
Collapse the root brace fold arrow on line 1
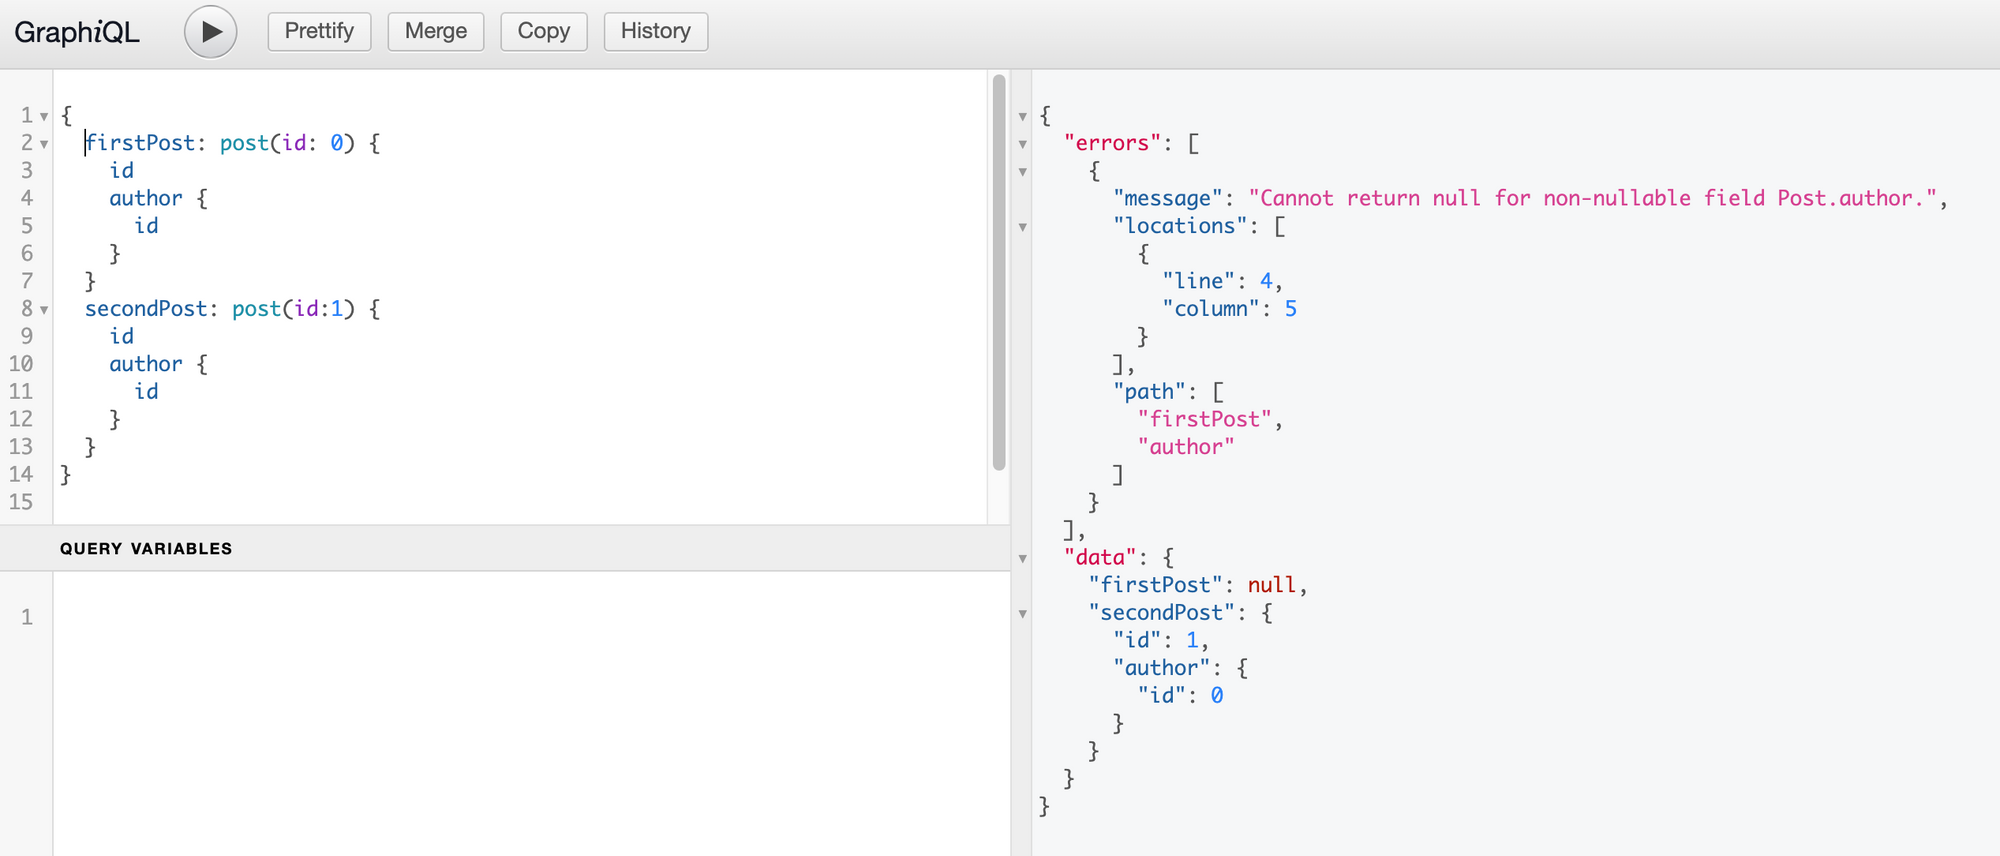tap(44, 117)
